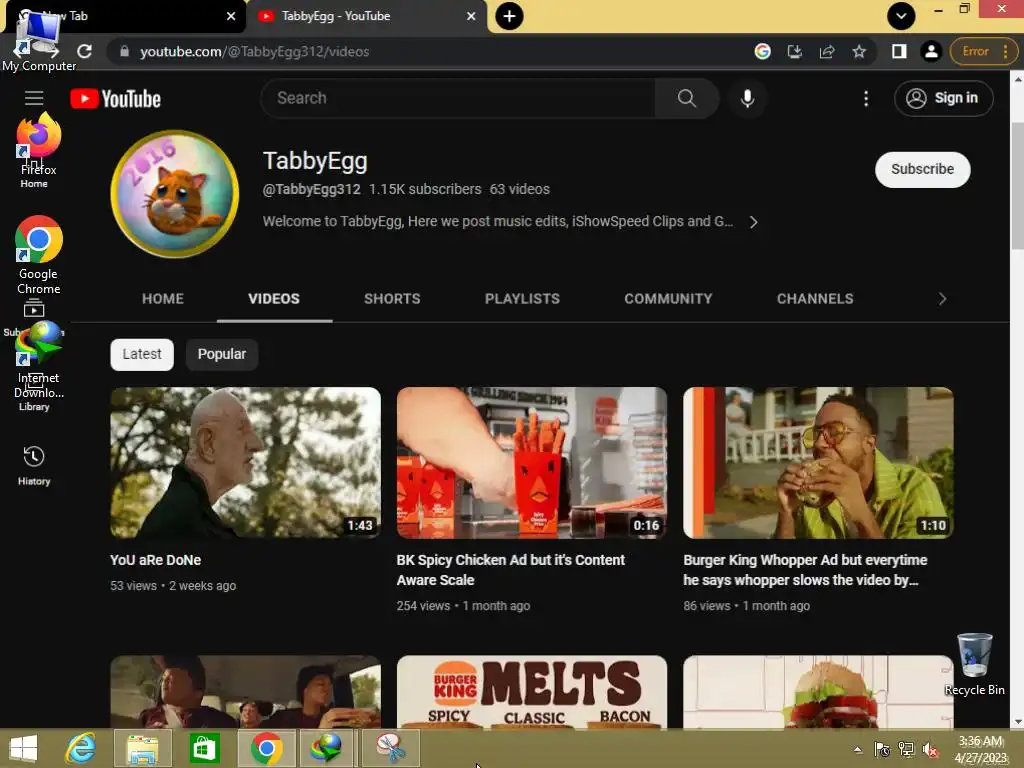Open History in the YouTube sidebar
Image resolution: width=1024 pixels, height=768 pixels.
pyautogui.click(x=34, y=465)
